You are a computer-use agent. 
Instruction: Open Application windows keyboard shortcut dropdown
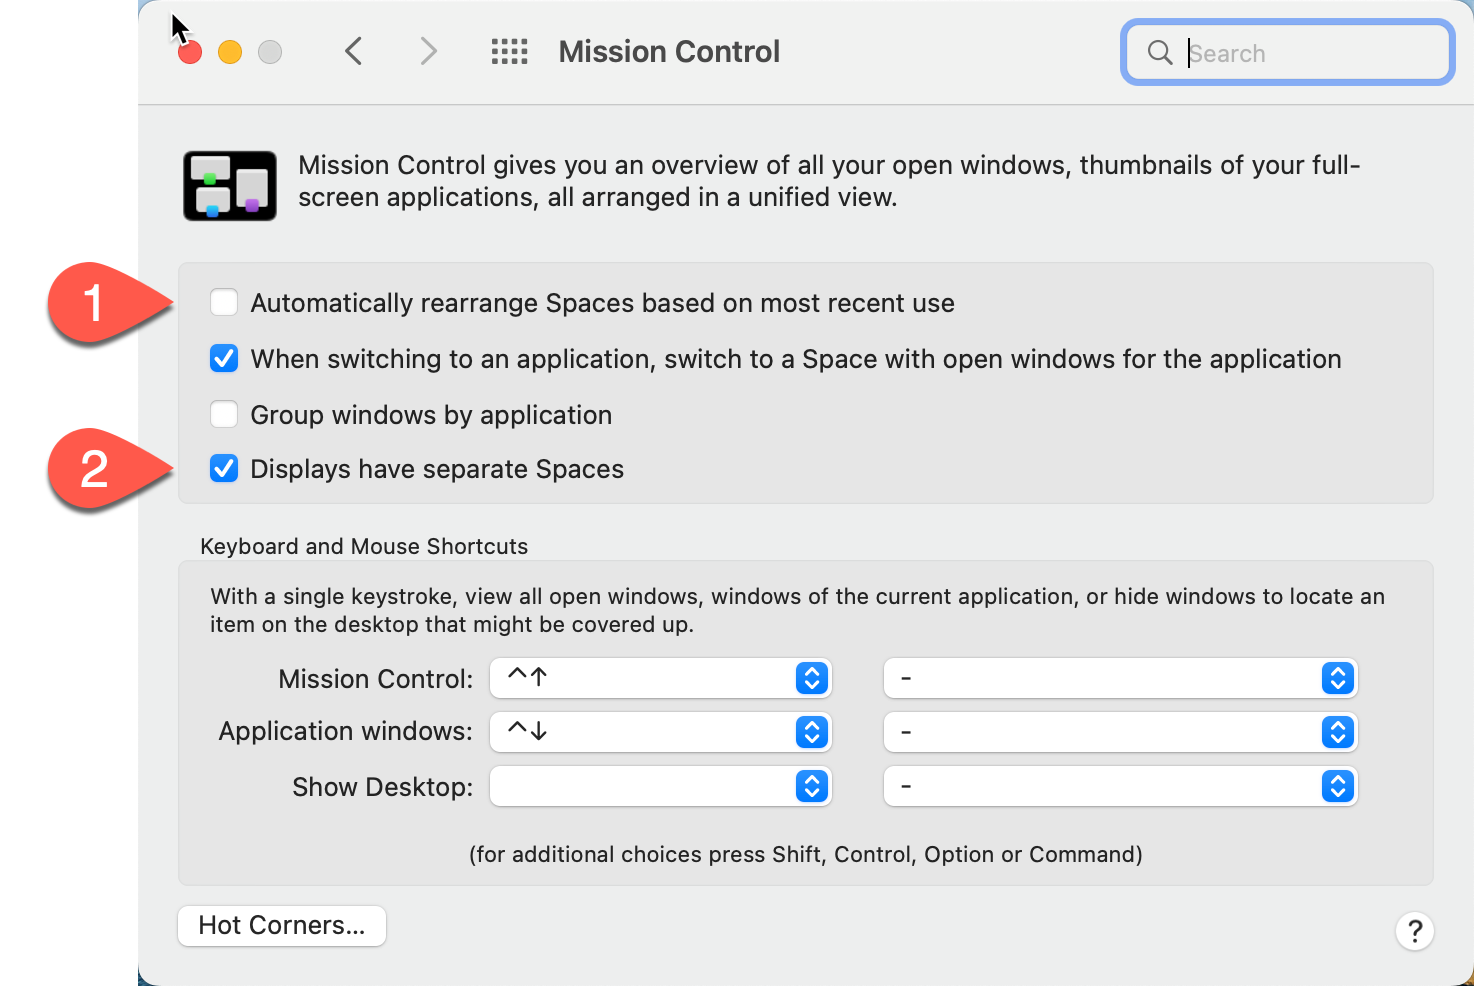661,732
